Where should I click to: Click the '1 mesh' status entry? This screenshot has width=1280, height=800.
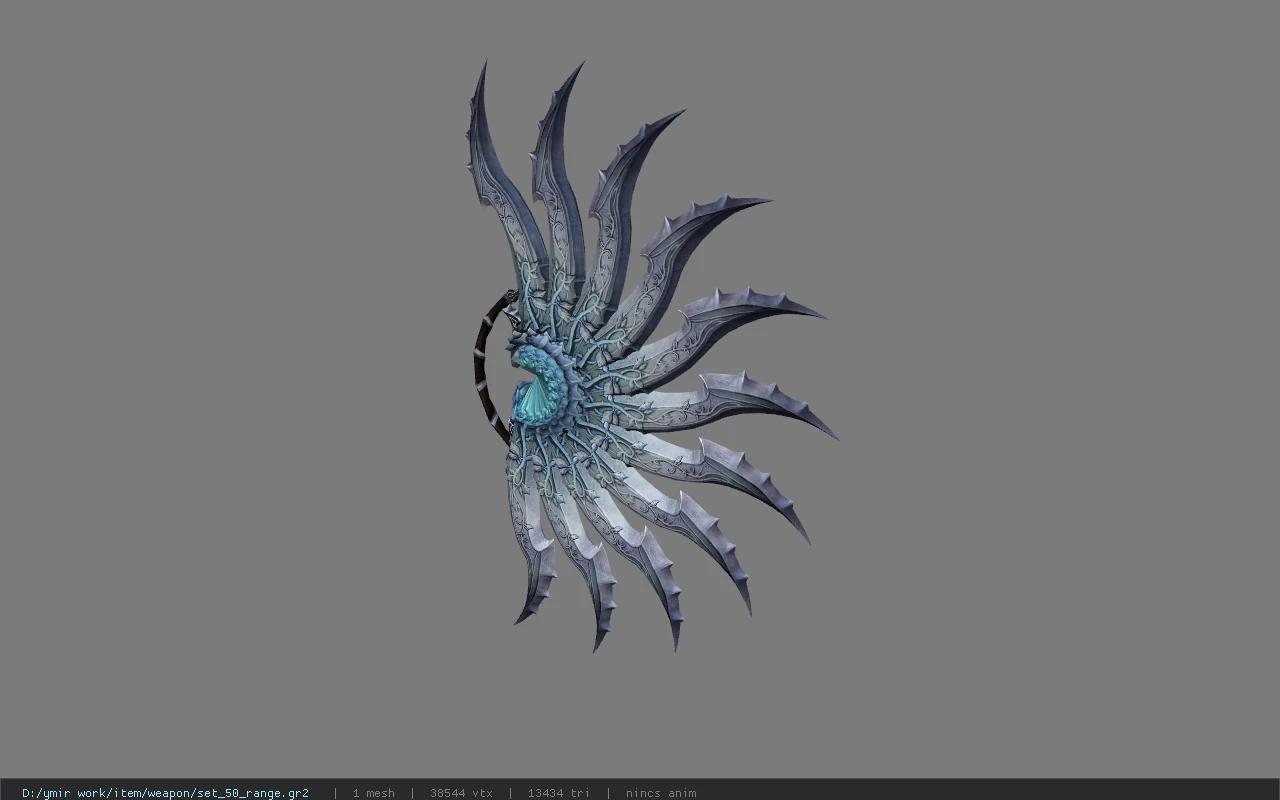tap(373, 793)
